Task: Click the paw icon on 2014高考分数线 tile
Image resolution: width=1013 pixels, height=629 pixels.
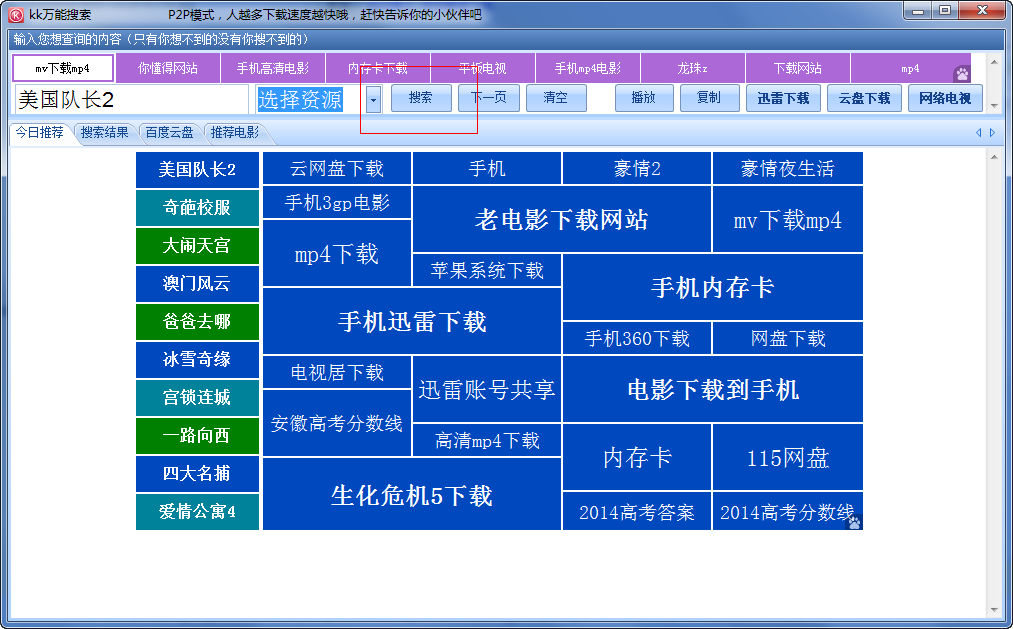Action: point(854,522)
